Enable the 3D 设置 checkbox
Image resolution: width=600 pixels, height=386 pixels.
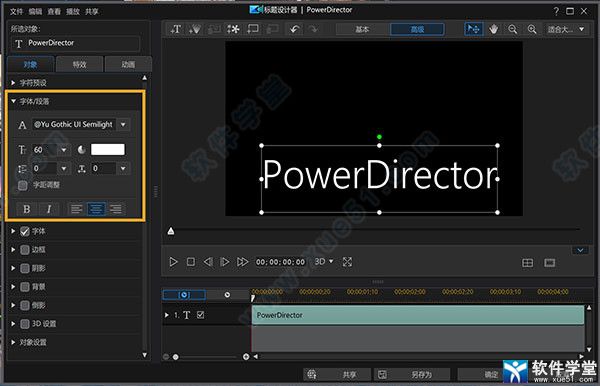pyautogui.click(x=25, y=324)
